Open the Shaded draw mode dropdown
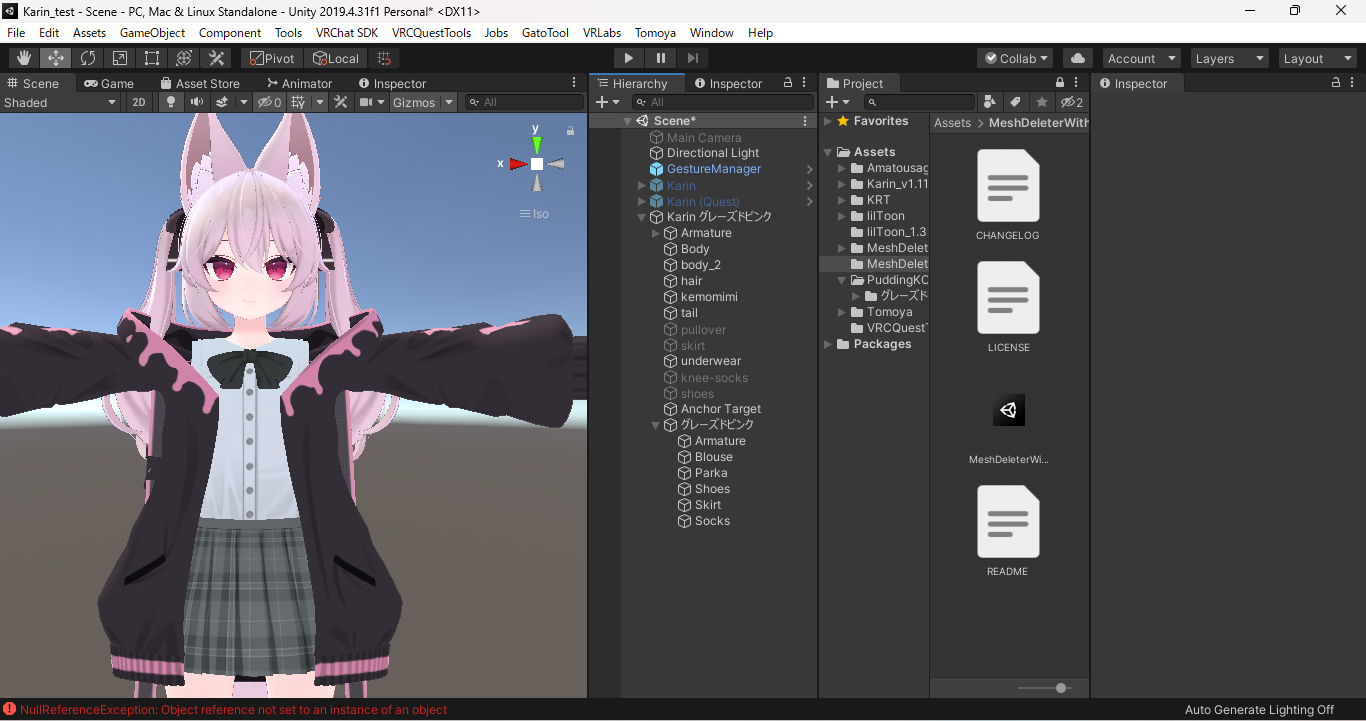The width and height of the screenshot is (1366, 721). (60, 102)
